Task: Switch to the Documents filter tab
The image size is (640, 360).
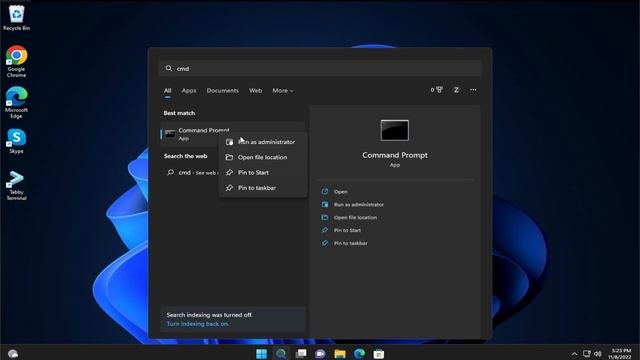Action: click(x=222, y=91)
